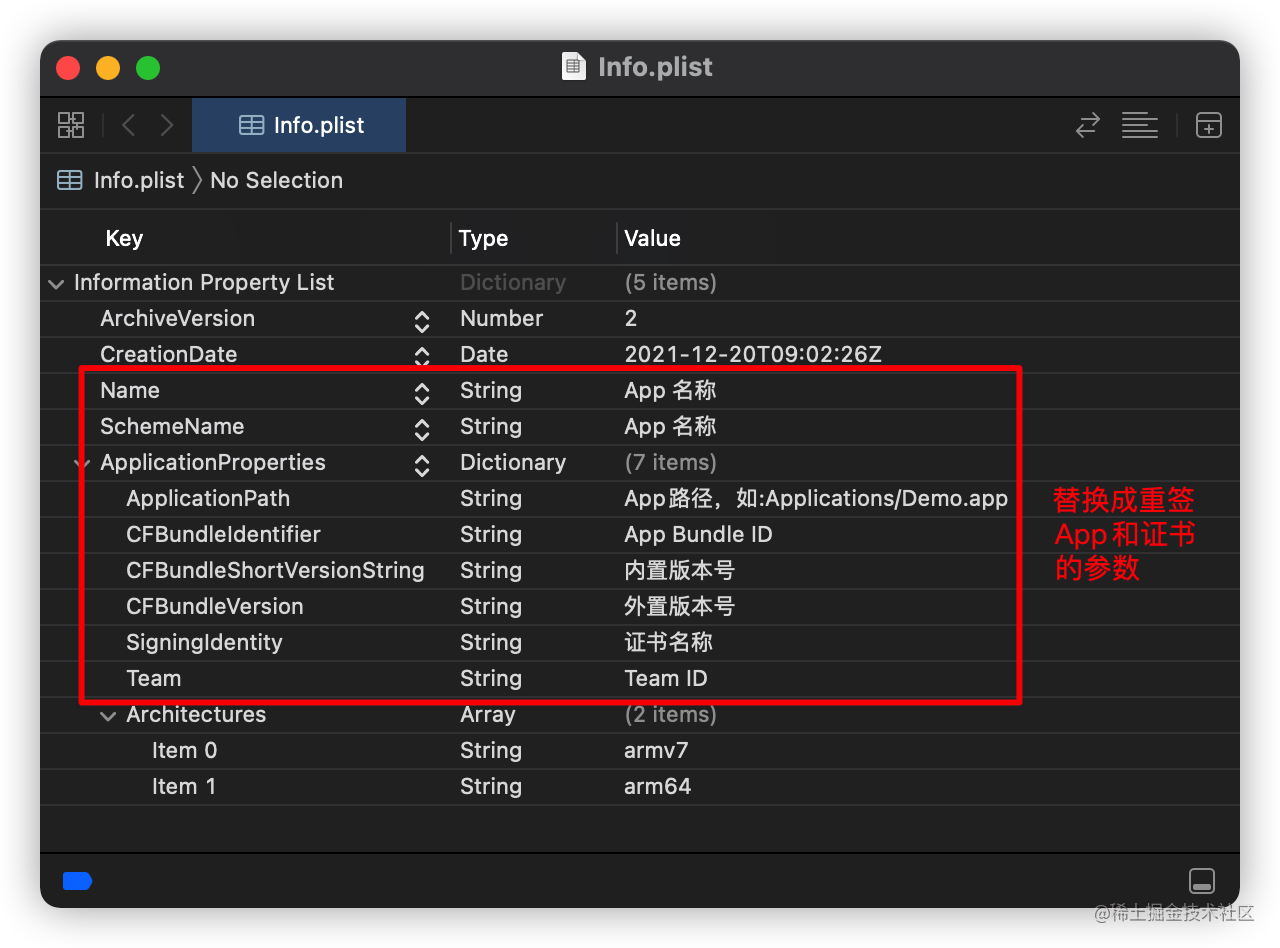Image resolution: width=1280 pixels, height=948 pixels.
Task: Click the ArchiveVersion value 2
Action: 631,318
